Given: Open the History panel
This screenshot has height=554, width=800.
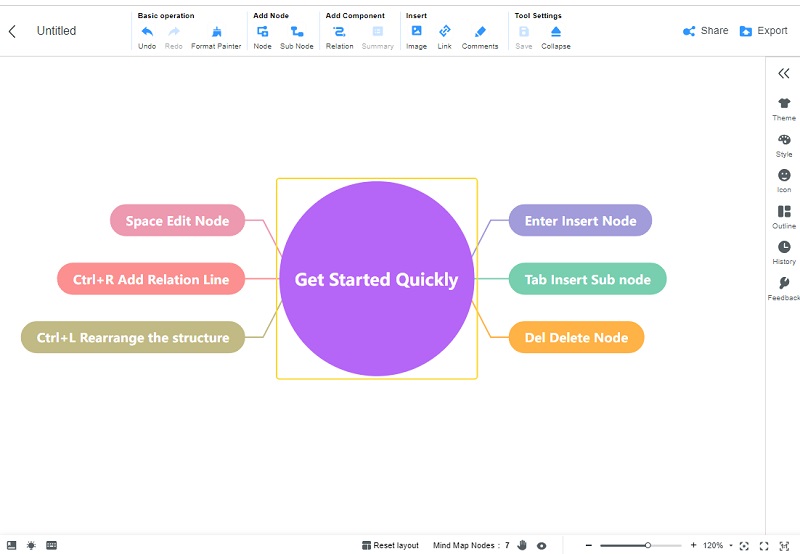Looking at the screenshot, I should (x=784, y=253).
